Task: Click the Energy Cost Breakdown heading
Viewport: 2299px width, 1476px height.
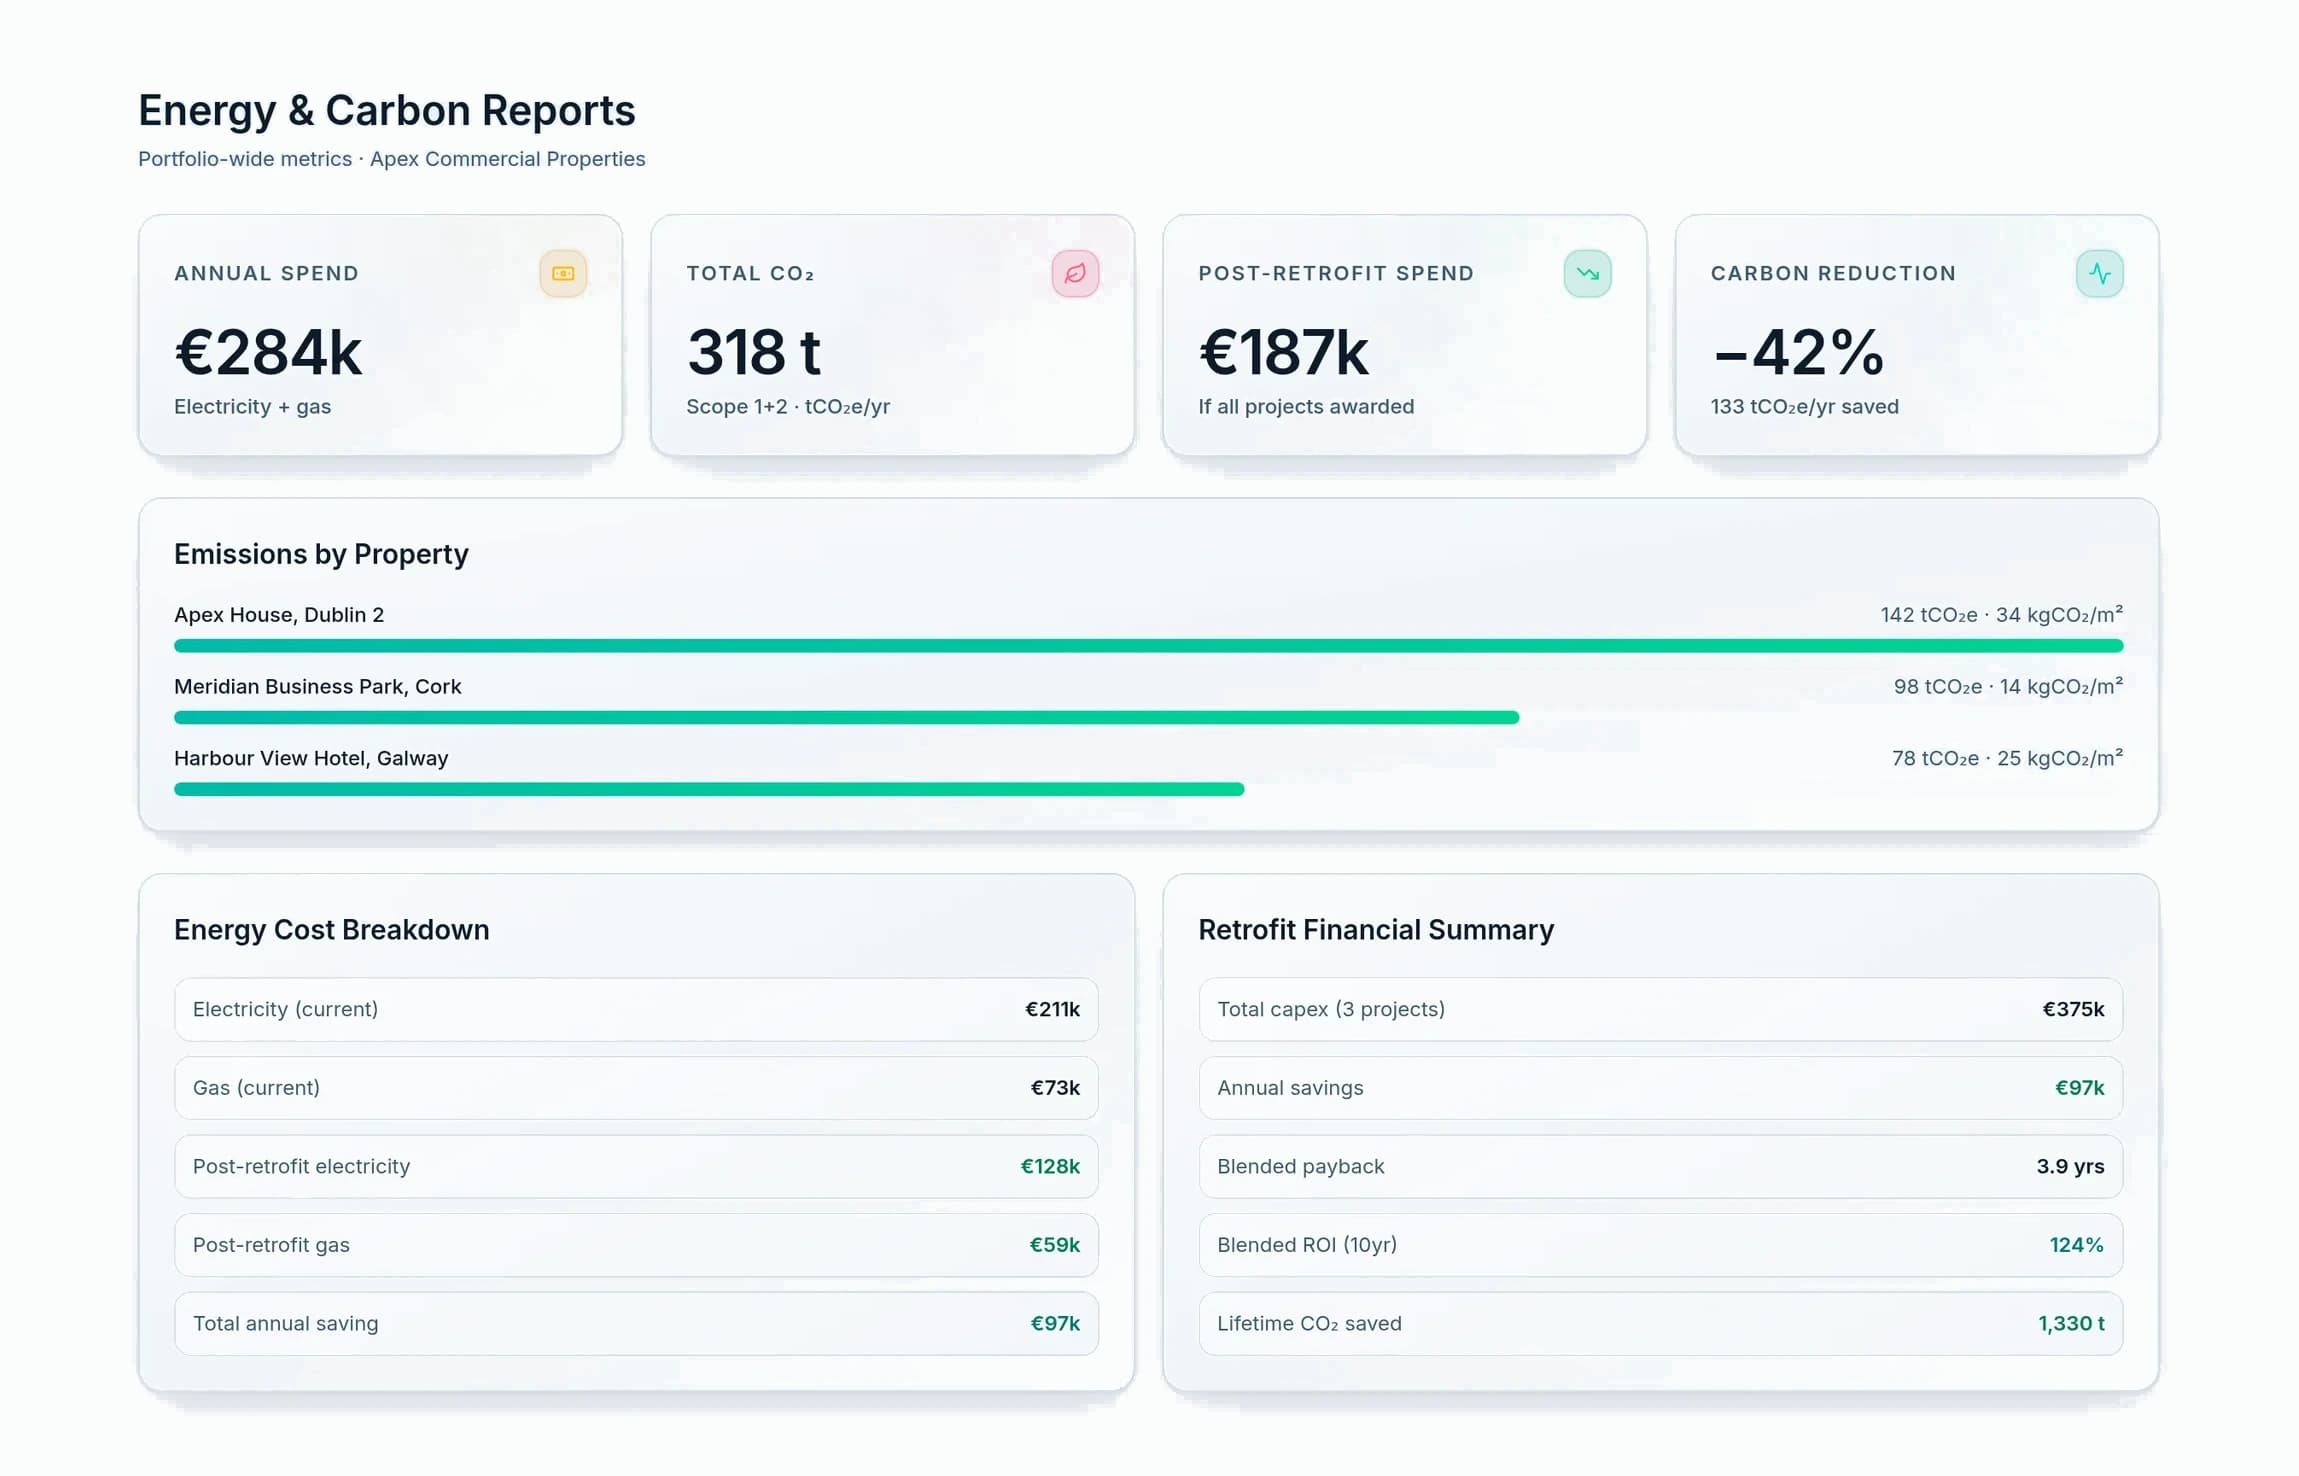Action: [x=331, y=930]
